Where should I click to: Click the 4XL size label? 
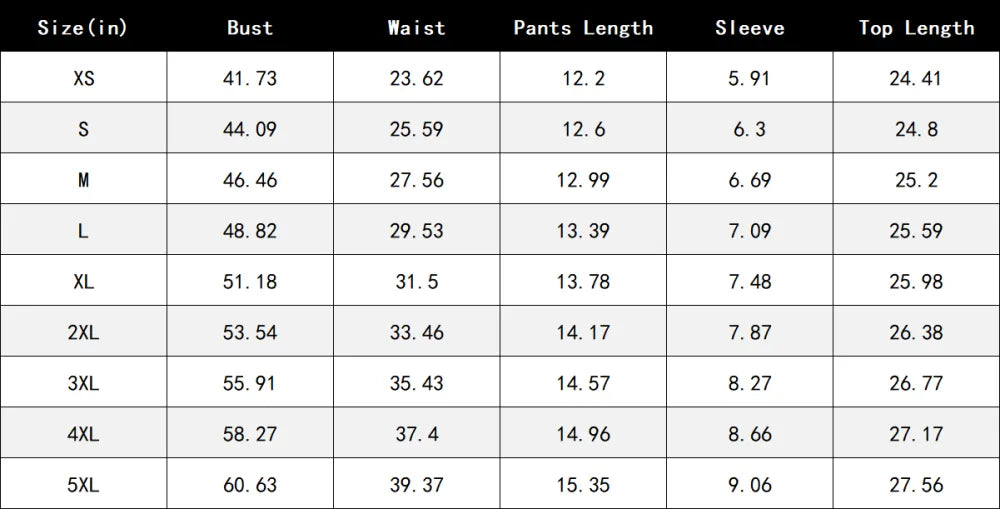click(x=84, y=434)
